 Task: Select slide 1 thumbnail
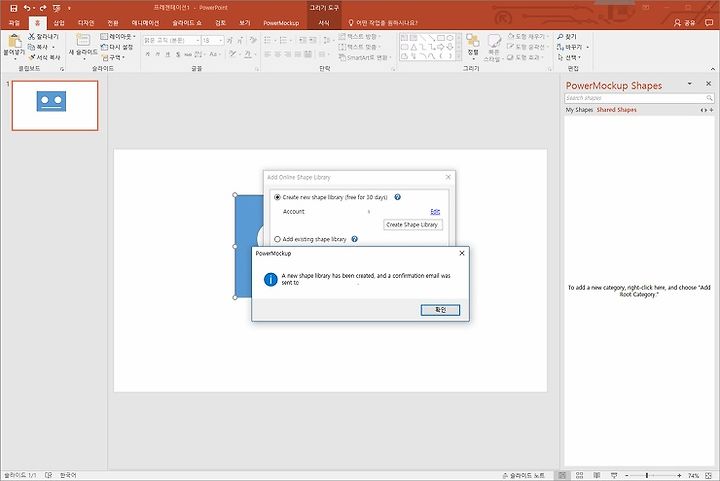coord(55,106)
